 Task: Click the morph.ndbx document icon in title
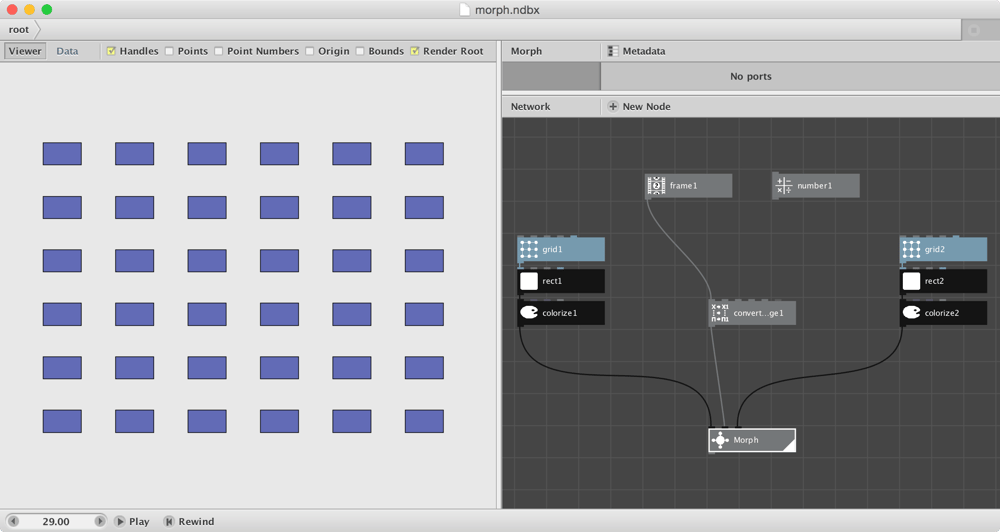click(465, 10)
